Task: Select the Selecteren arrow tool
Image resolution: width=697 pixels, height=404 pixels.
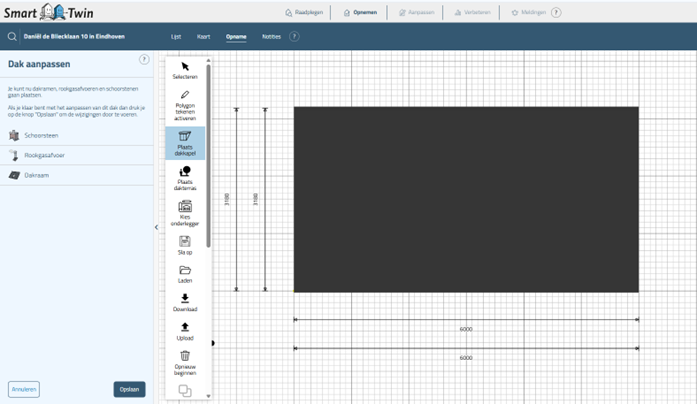Action: (x=185, y=67)
